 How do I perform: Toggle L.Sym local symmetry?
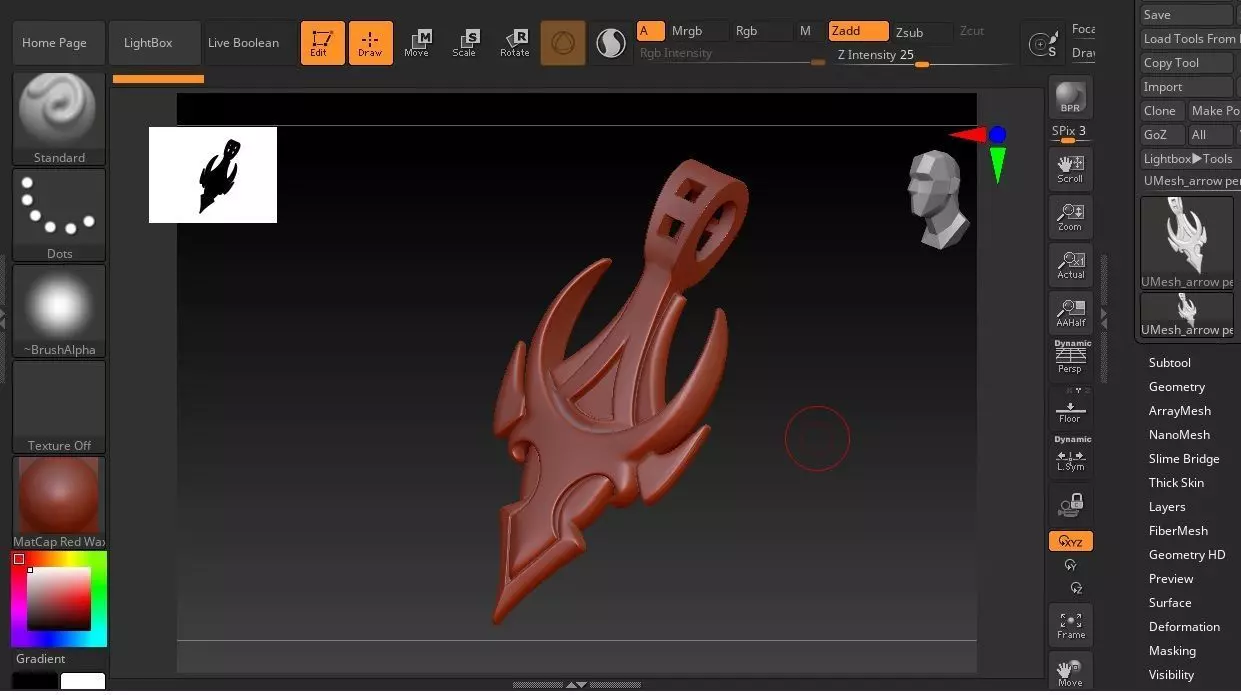1070,454
